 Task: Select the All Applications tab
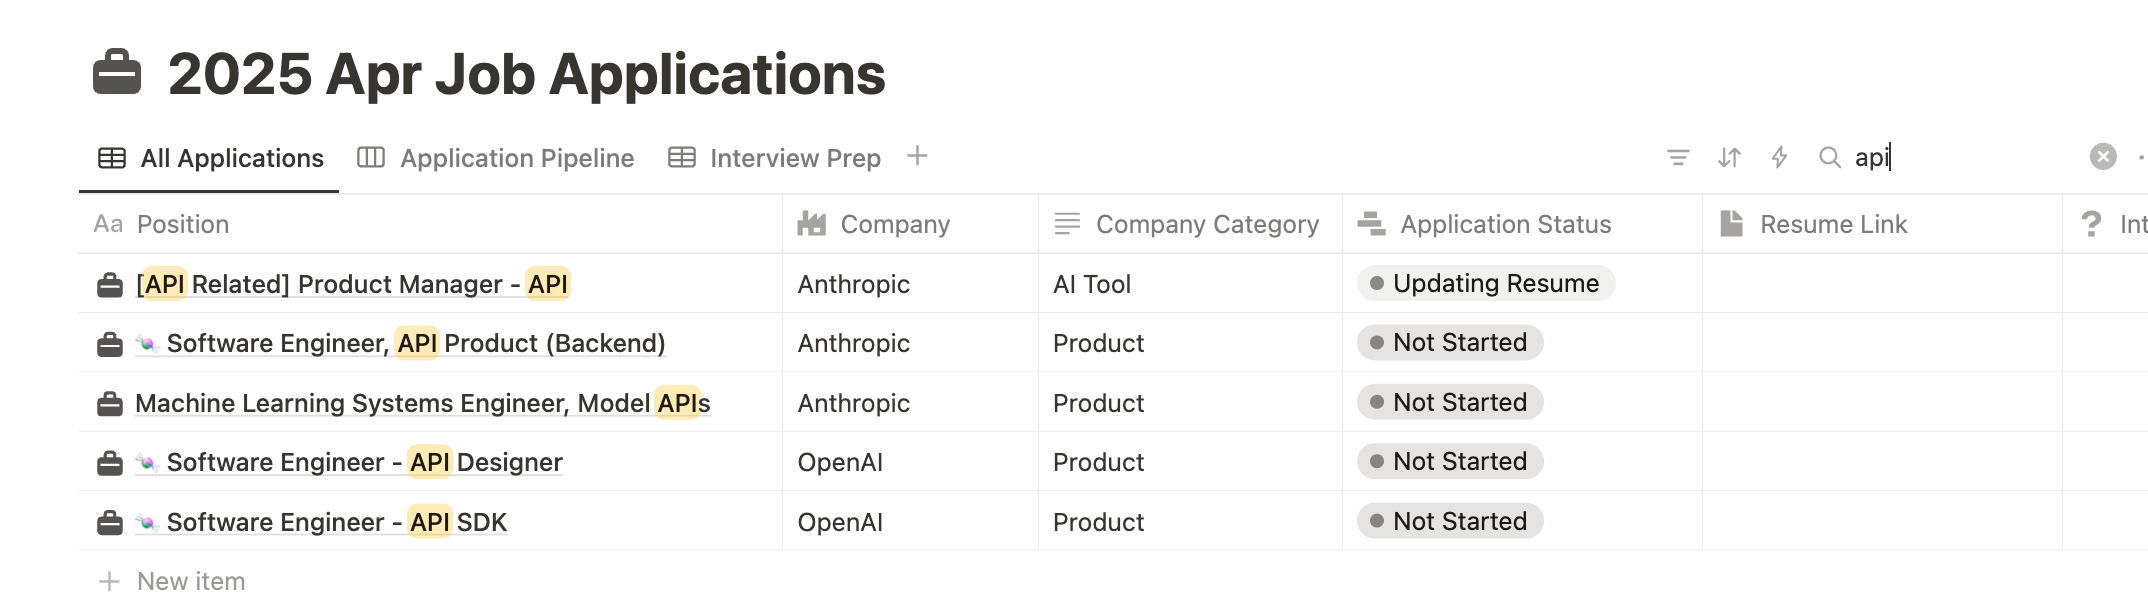(211, 158)
